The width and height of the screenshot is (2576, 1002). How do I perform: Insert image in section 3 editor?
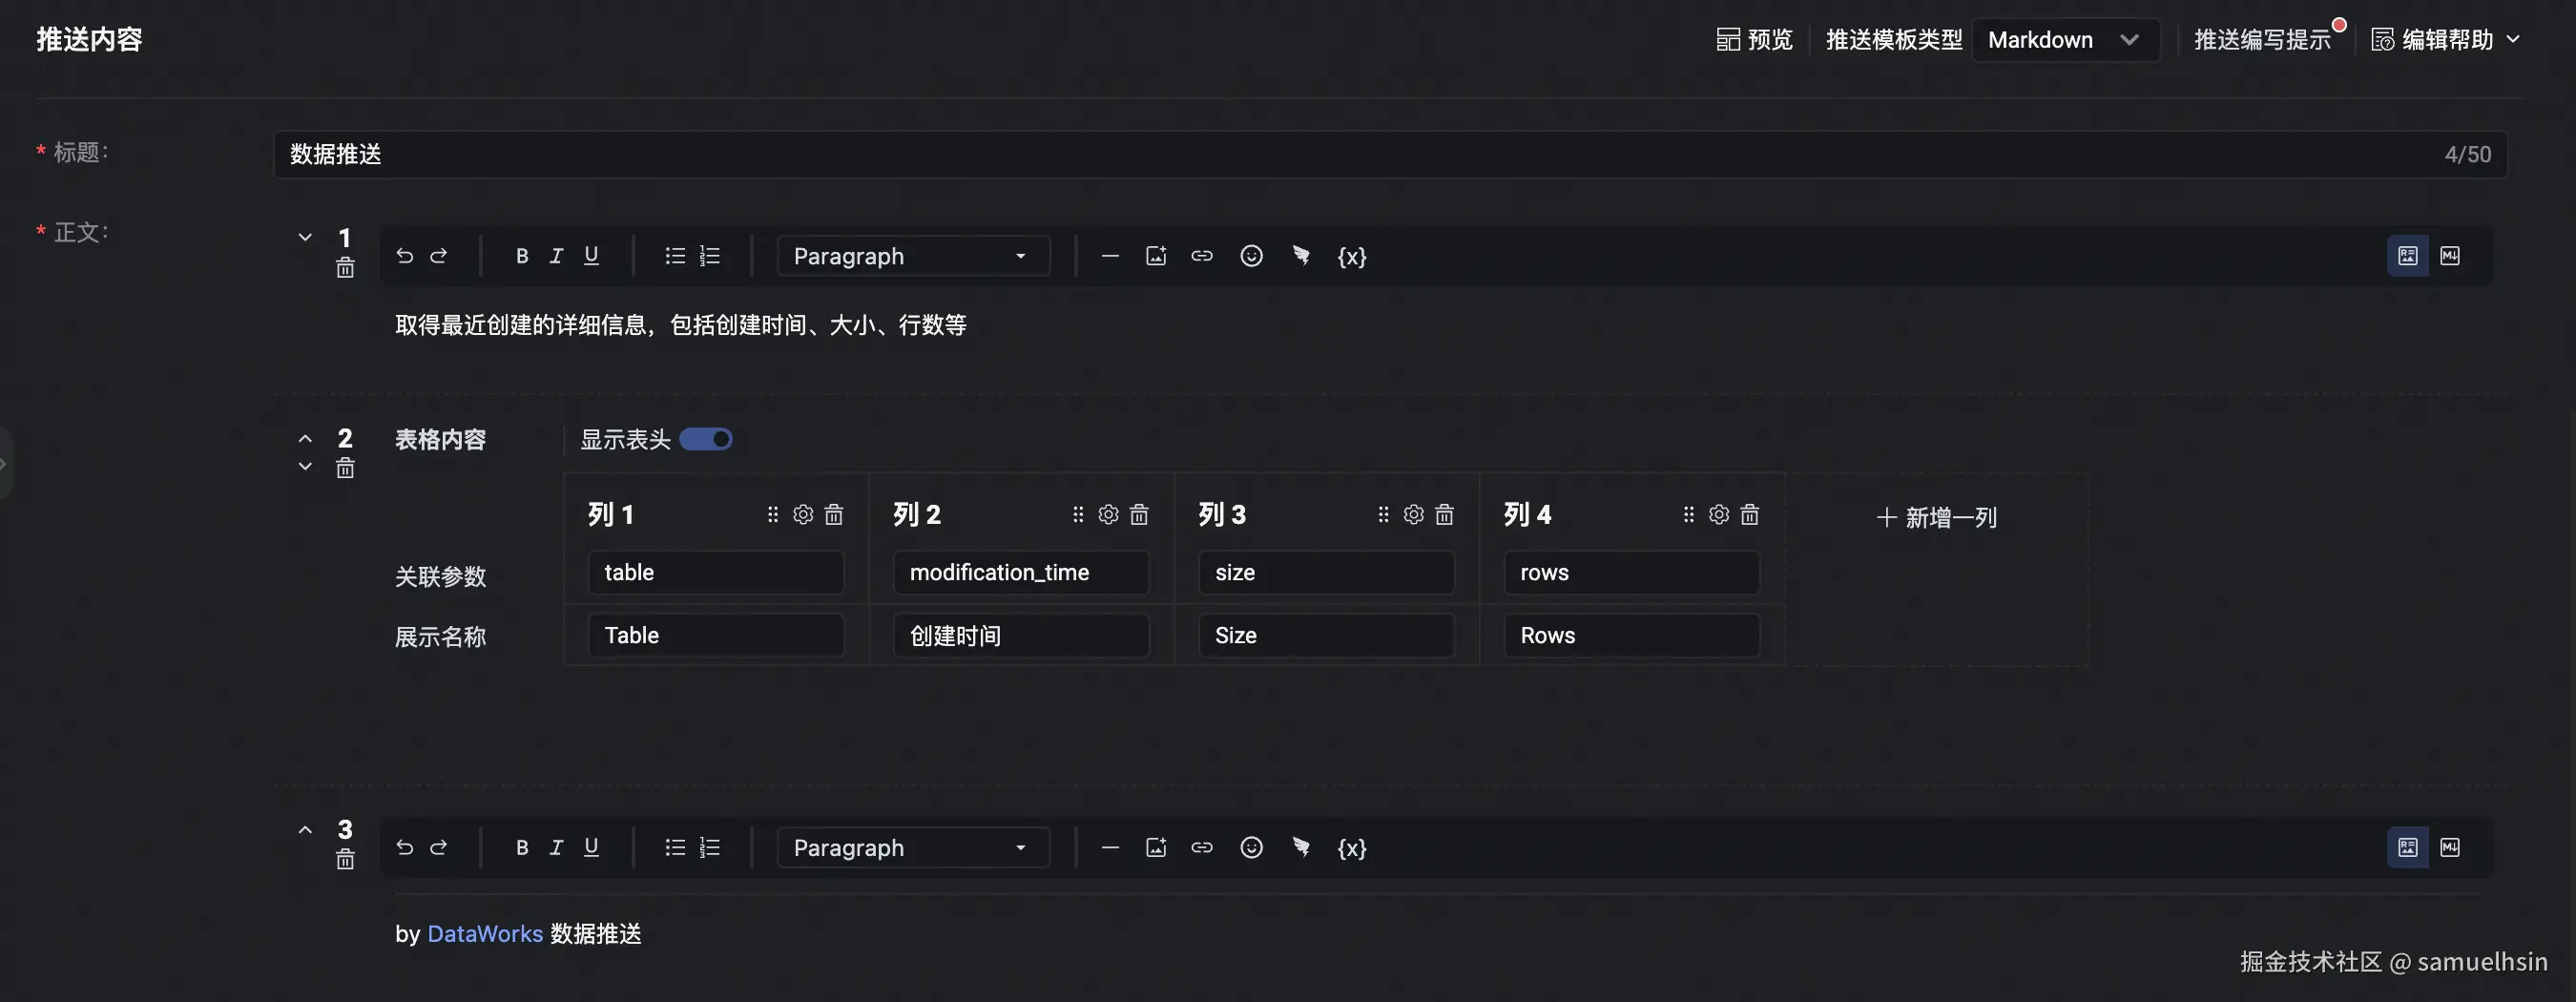tap(1156, 848)
